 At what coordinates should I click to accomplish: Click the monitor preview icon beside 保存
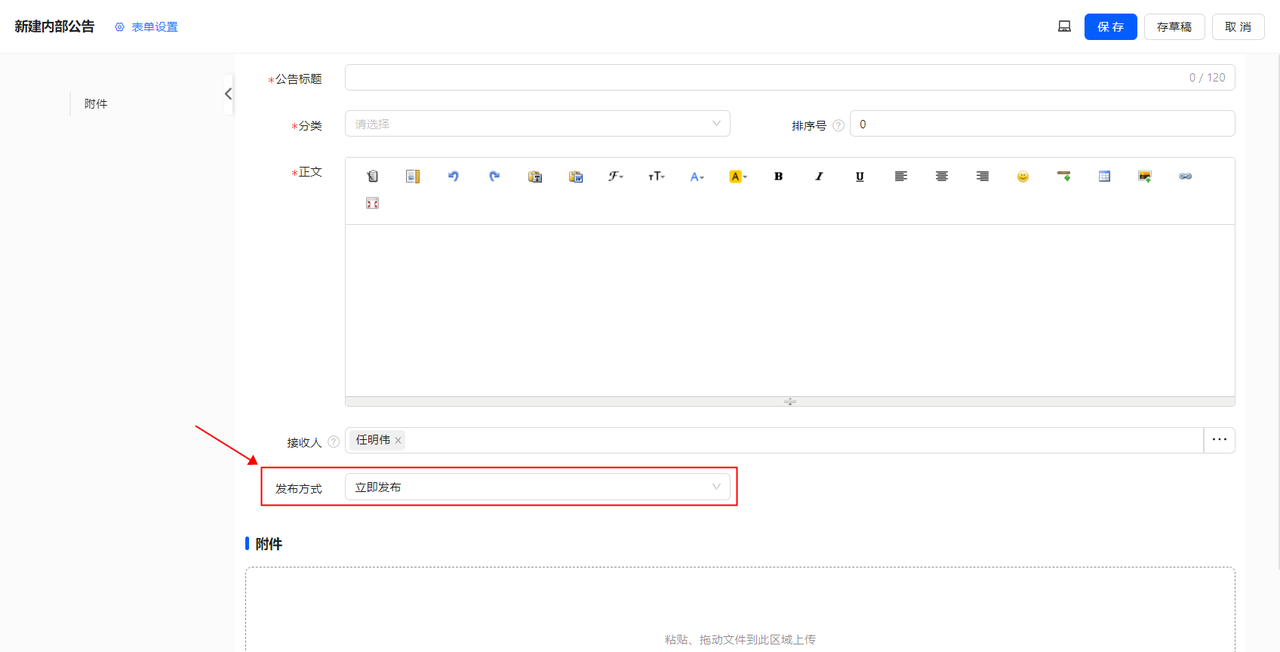1064,27
